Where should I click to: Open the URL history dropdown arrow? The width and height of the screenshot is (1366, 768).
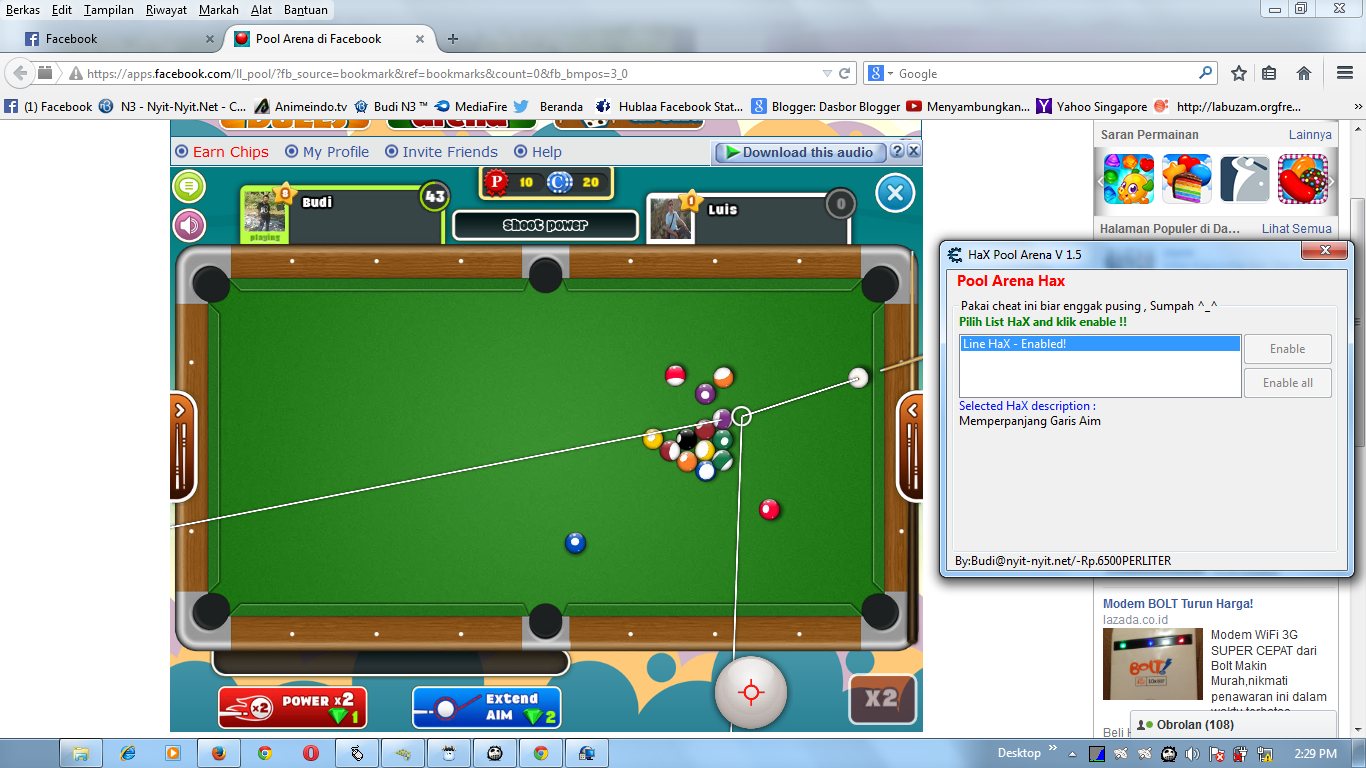(826, 74)
